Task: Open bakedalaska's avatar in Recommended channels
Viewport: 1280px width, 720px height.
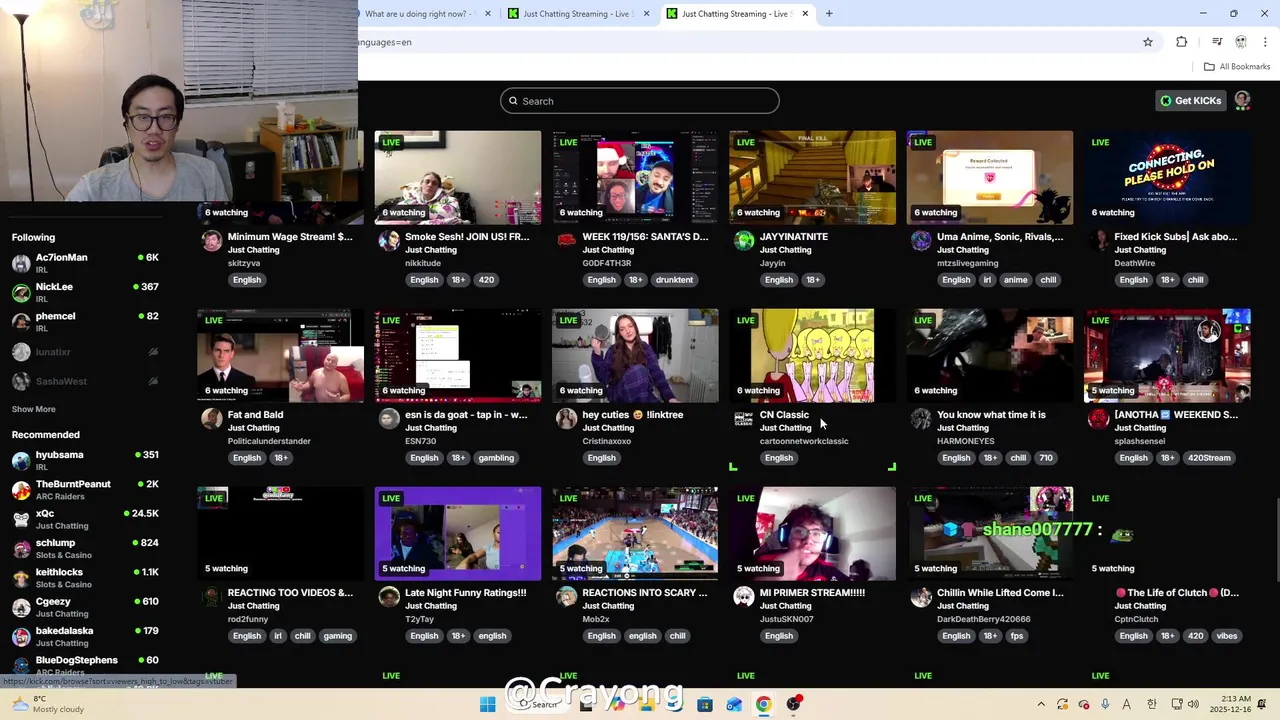Action: click(x=21, y=637)
